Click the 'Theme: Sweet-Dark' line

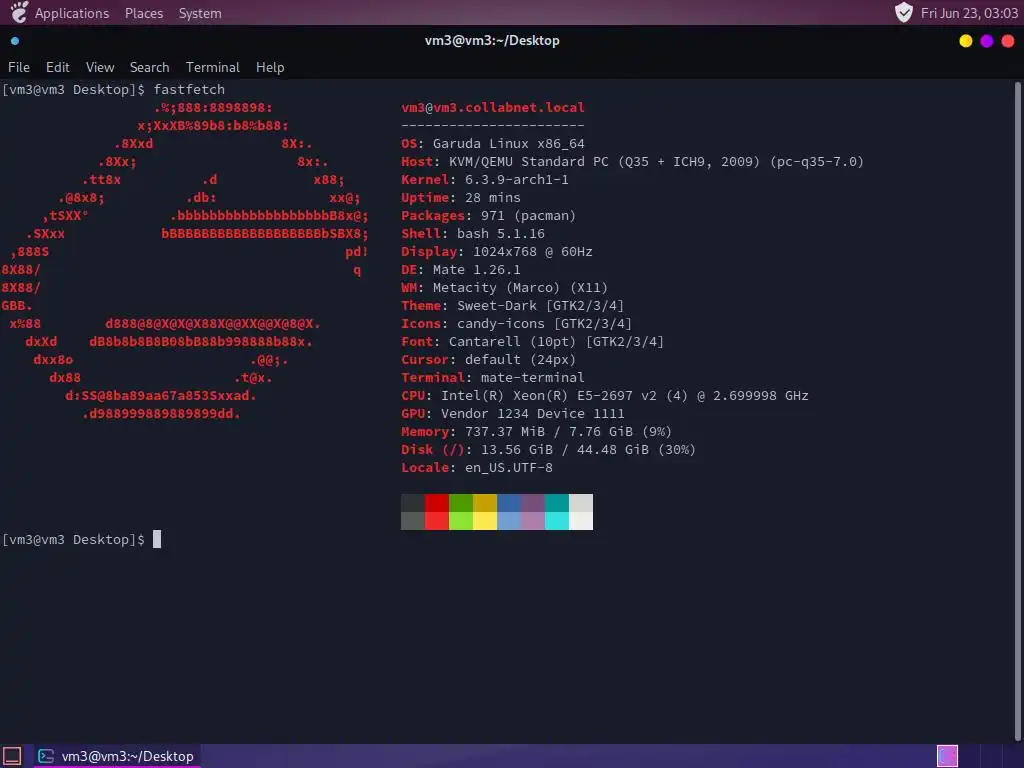(x=513, y=306)
